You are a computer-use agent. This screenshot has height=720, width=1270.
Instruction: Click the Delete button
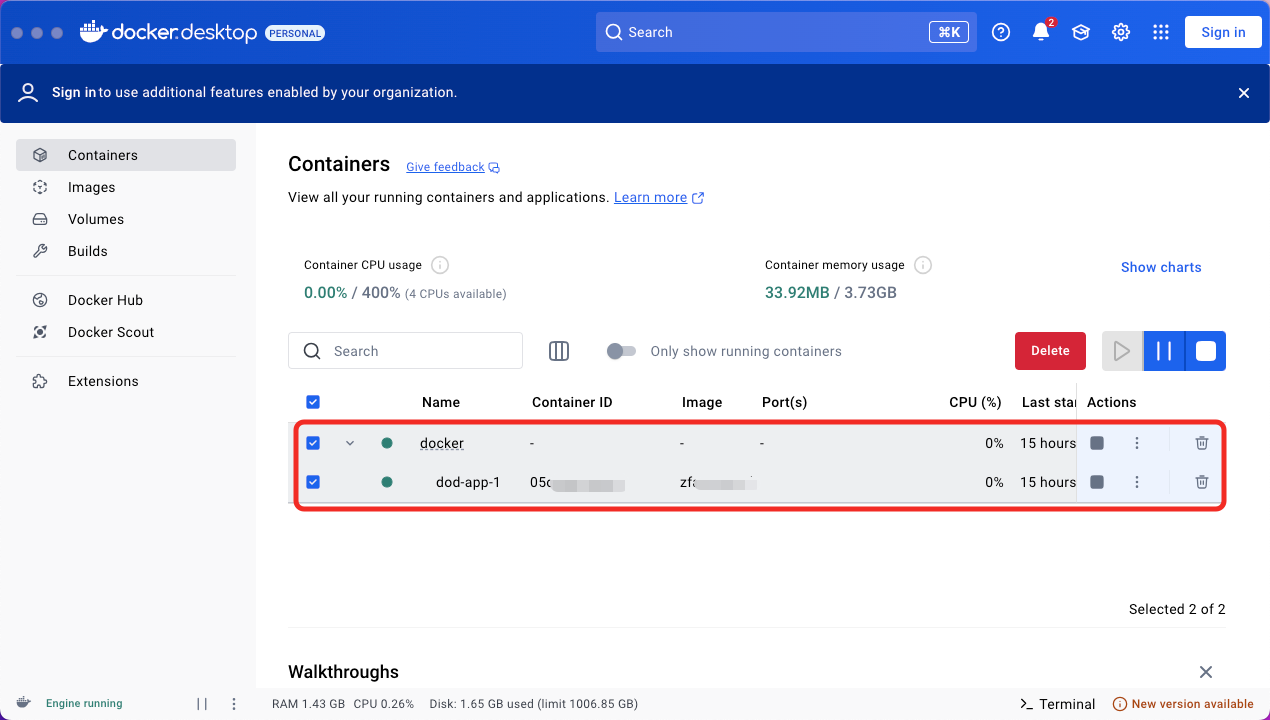(x=1050, y=351)
